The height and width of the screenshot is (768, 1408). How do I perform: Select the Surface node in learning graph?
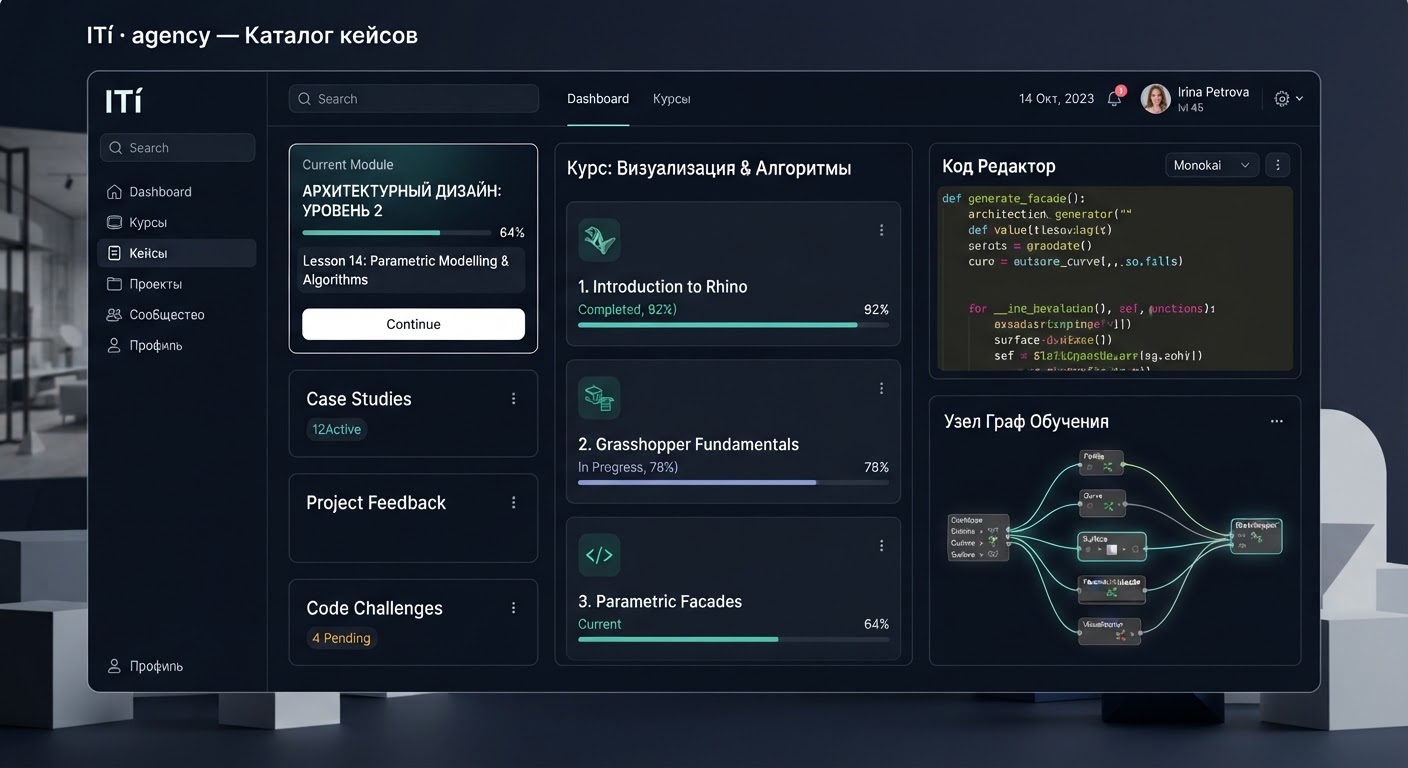click(1112, 546)
